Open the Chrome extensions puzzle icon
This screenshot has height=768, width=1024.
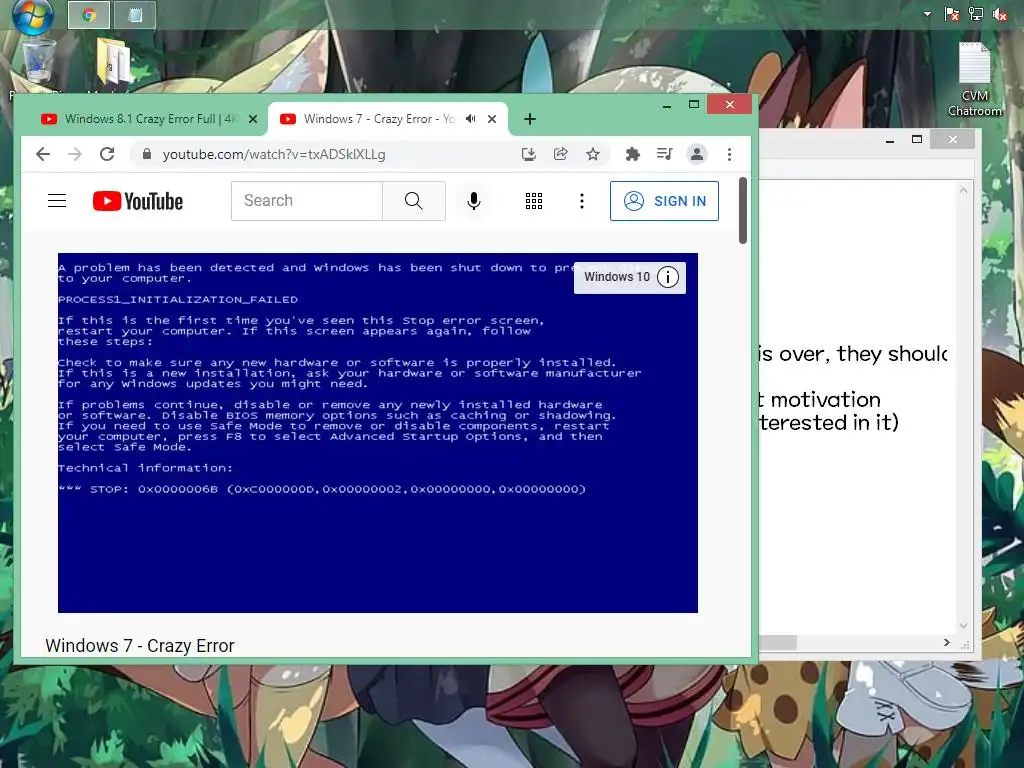[x=632, y=154]
